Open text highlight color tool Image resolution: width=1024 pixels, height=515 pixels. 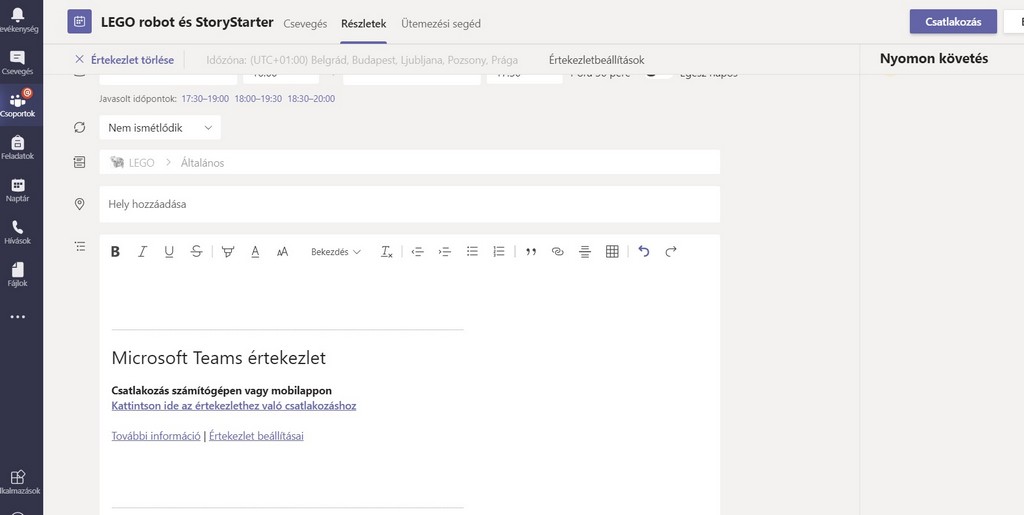[x=228, y=251]
